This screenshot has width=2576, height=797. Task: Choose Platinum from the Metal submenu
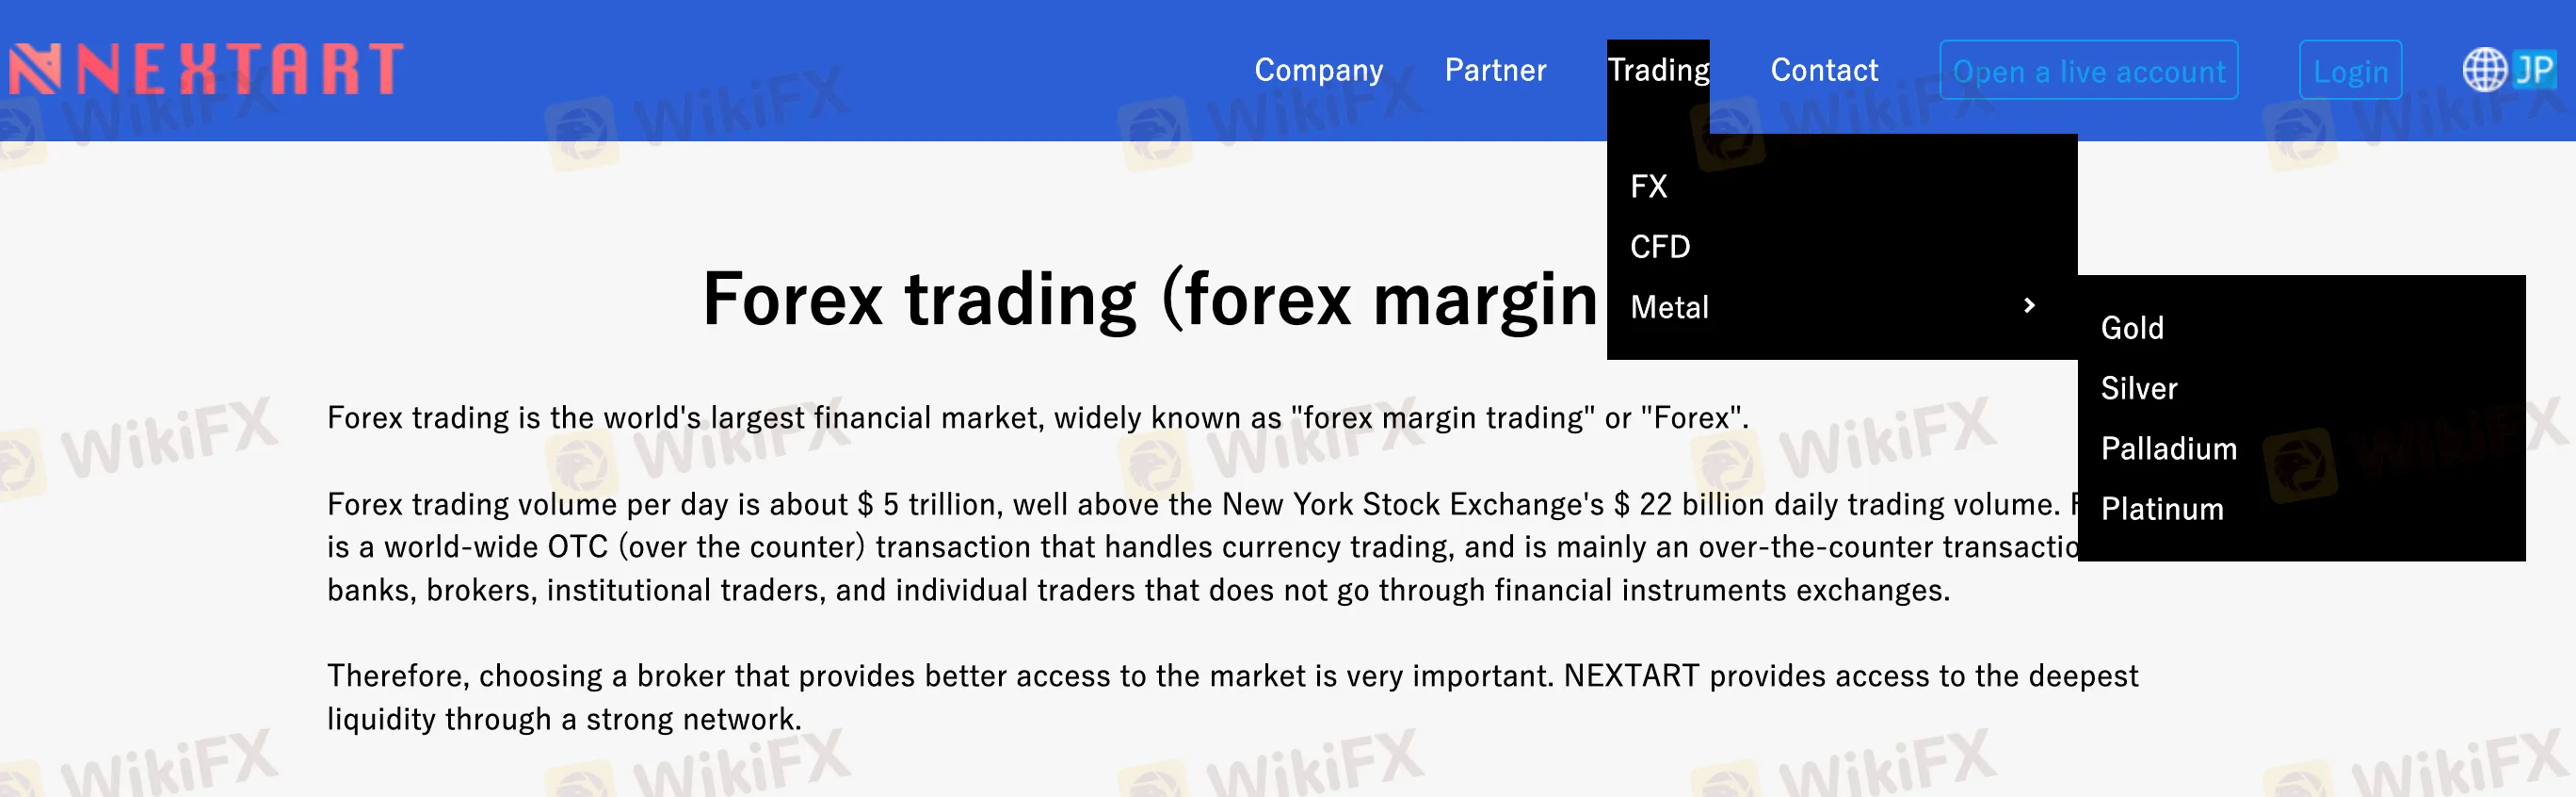coord(2162,509)
